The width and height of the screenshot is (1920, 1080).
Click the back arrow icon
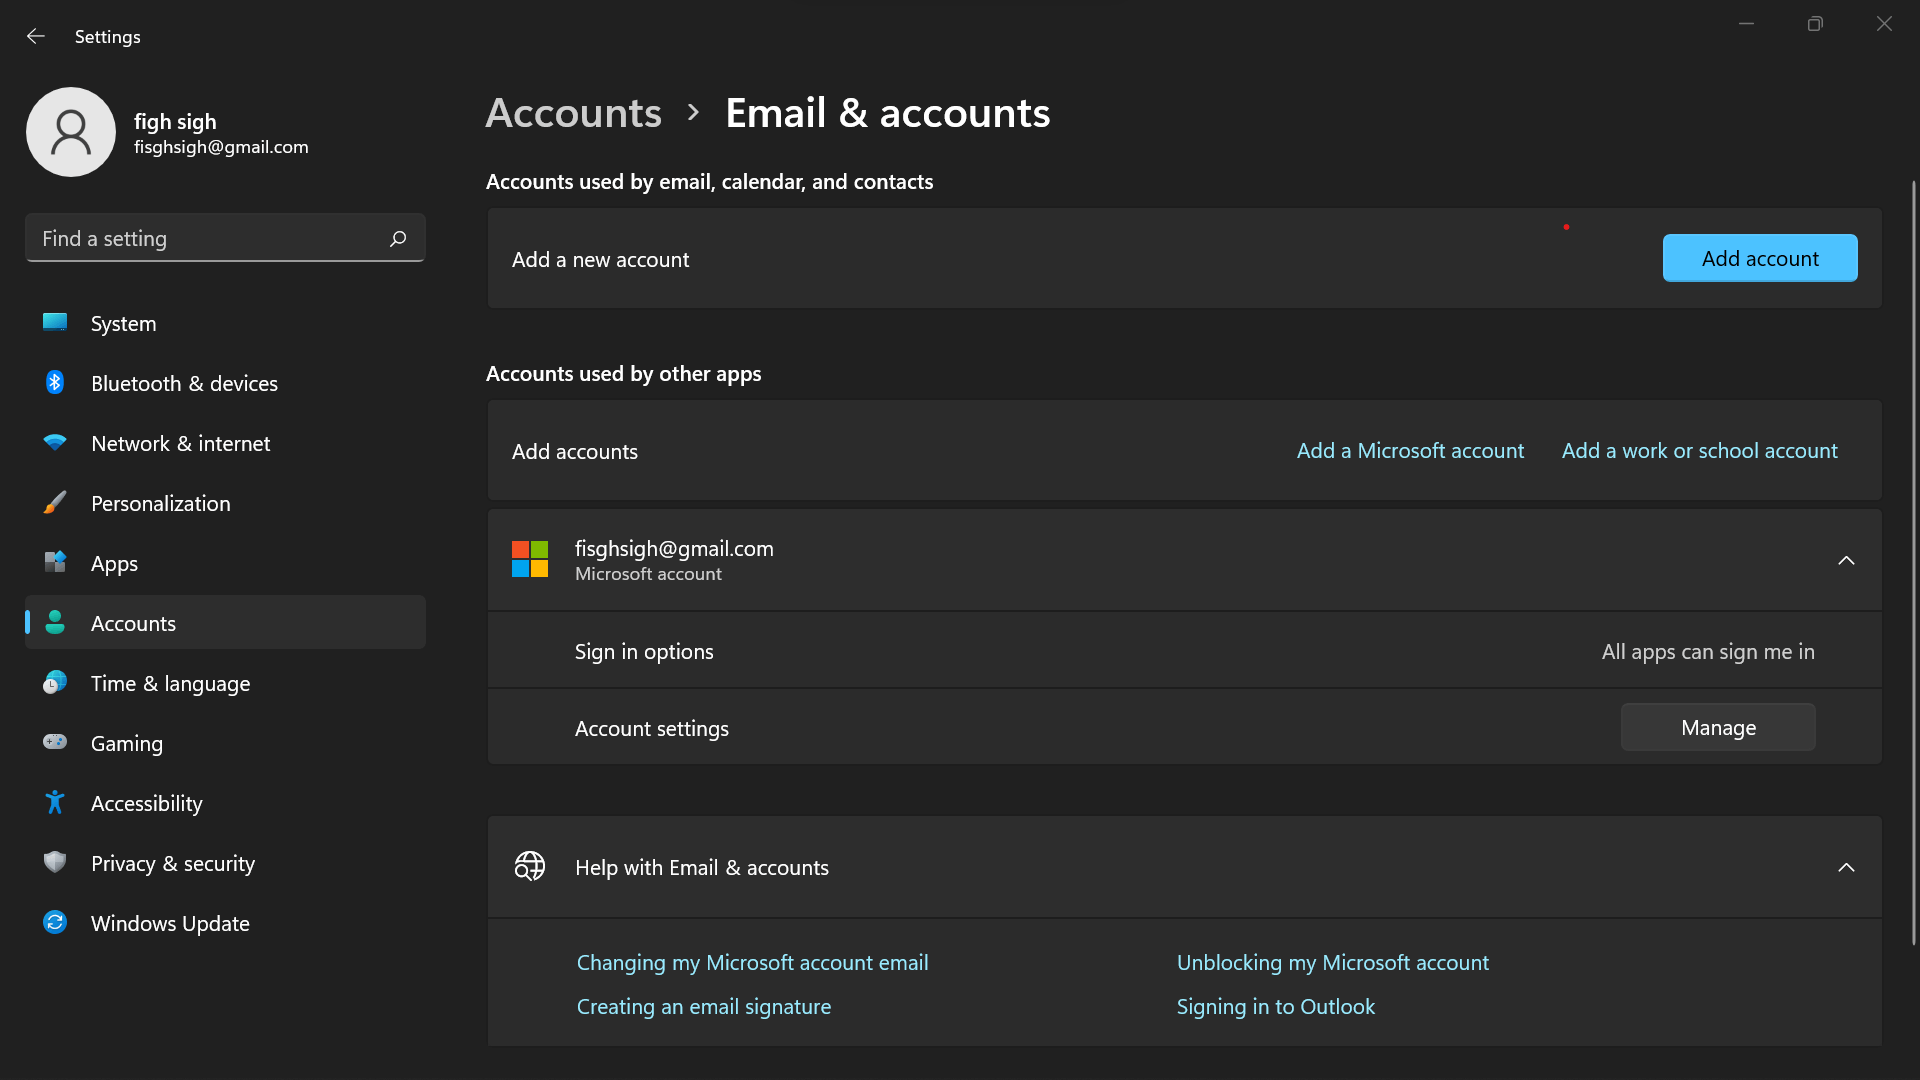coord(36,36)
